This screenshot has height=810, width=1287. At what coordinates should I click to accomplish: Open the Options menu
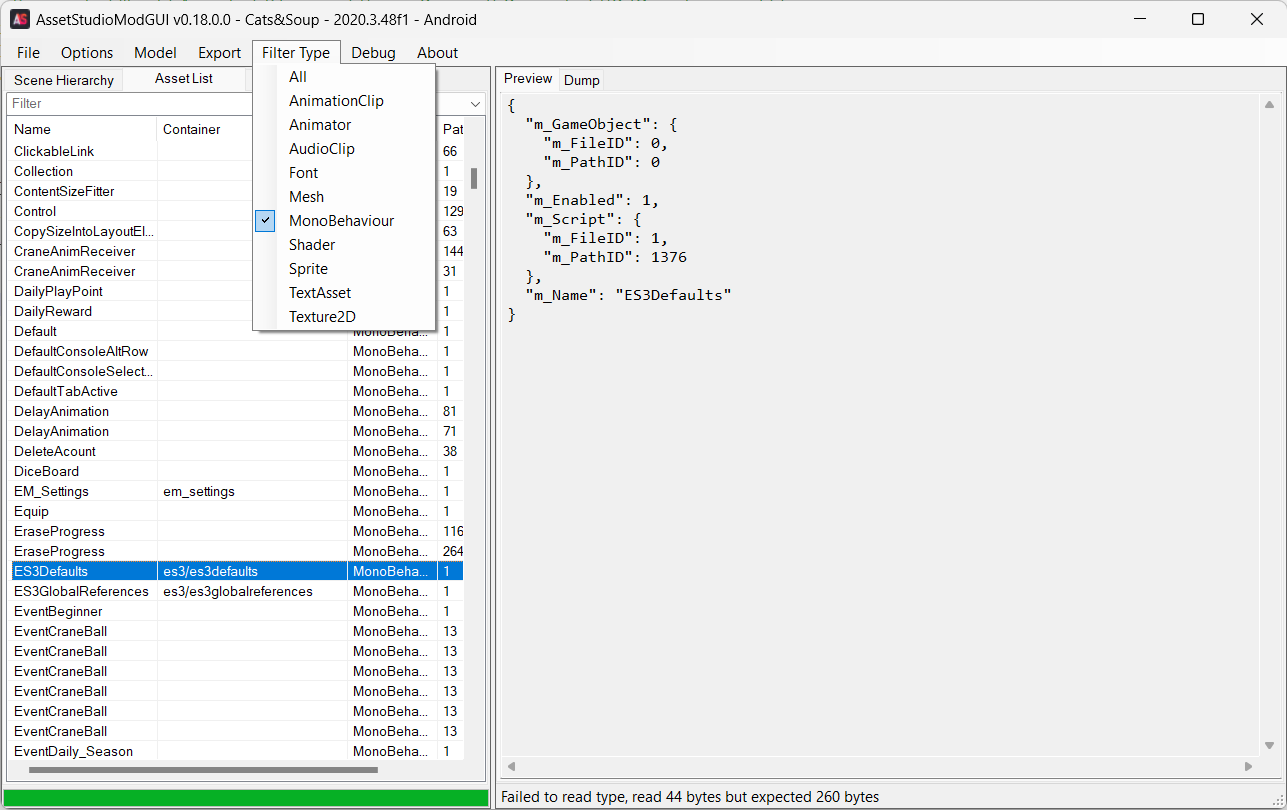[87, 53]
